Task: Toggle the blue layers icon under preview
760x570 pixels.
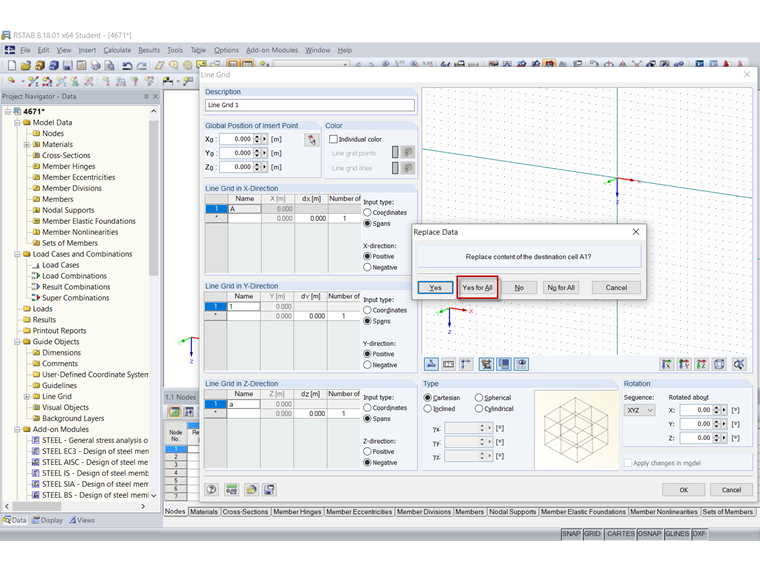Action: click(504, 364)
